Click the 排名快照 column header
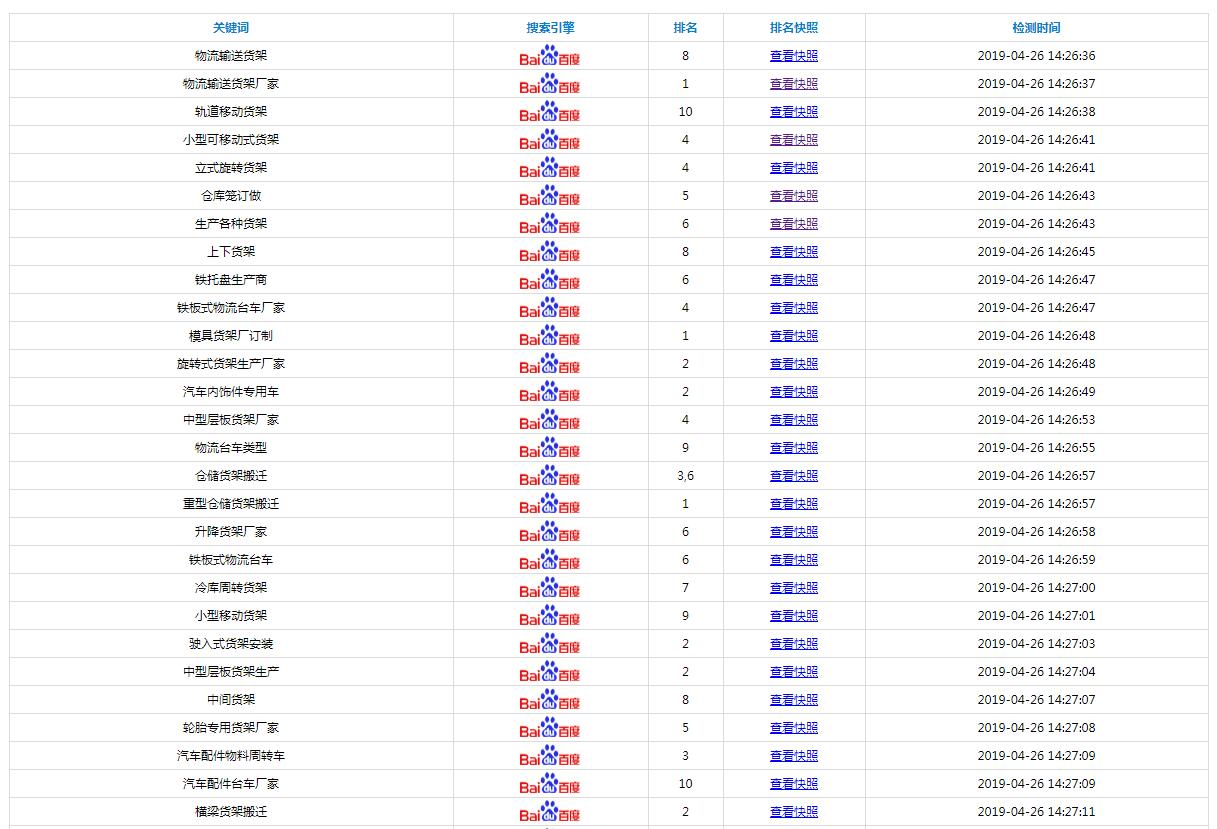Image resolution: width=1217 pixels, height=829 pixels. [794, 28]
